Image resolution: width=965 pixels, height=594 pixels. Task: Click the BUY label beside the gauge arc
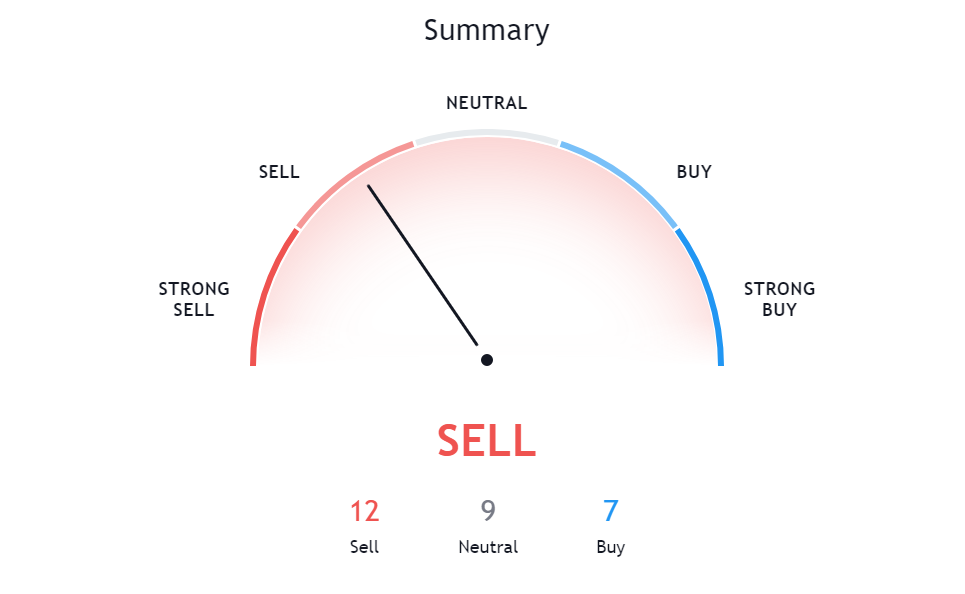point(694,172)
